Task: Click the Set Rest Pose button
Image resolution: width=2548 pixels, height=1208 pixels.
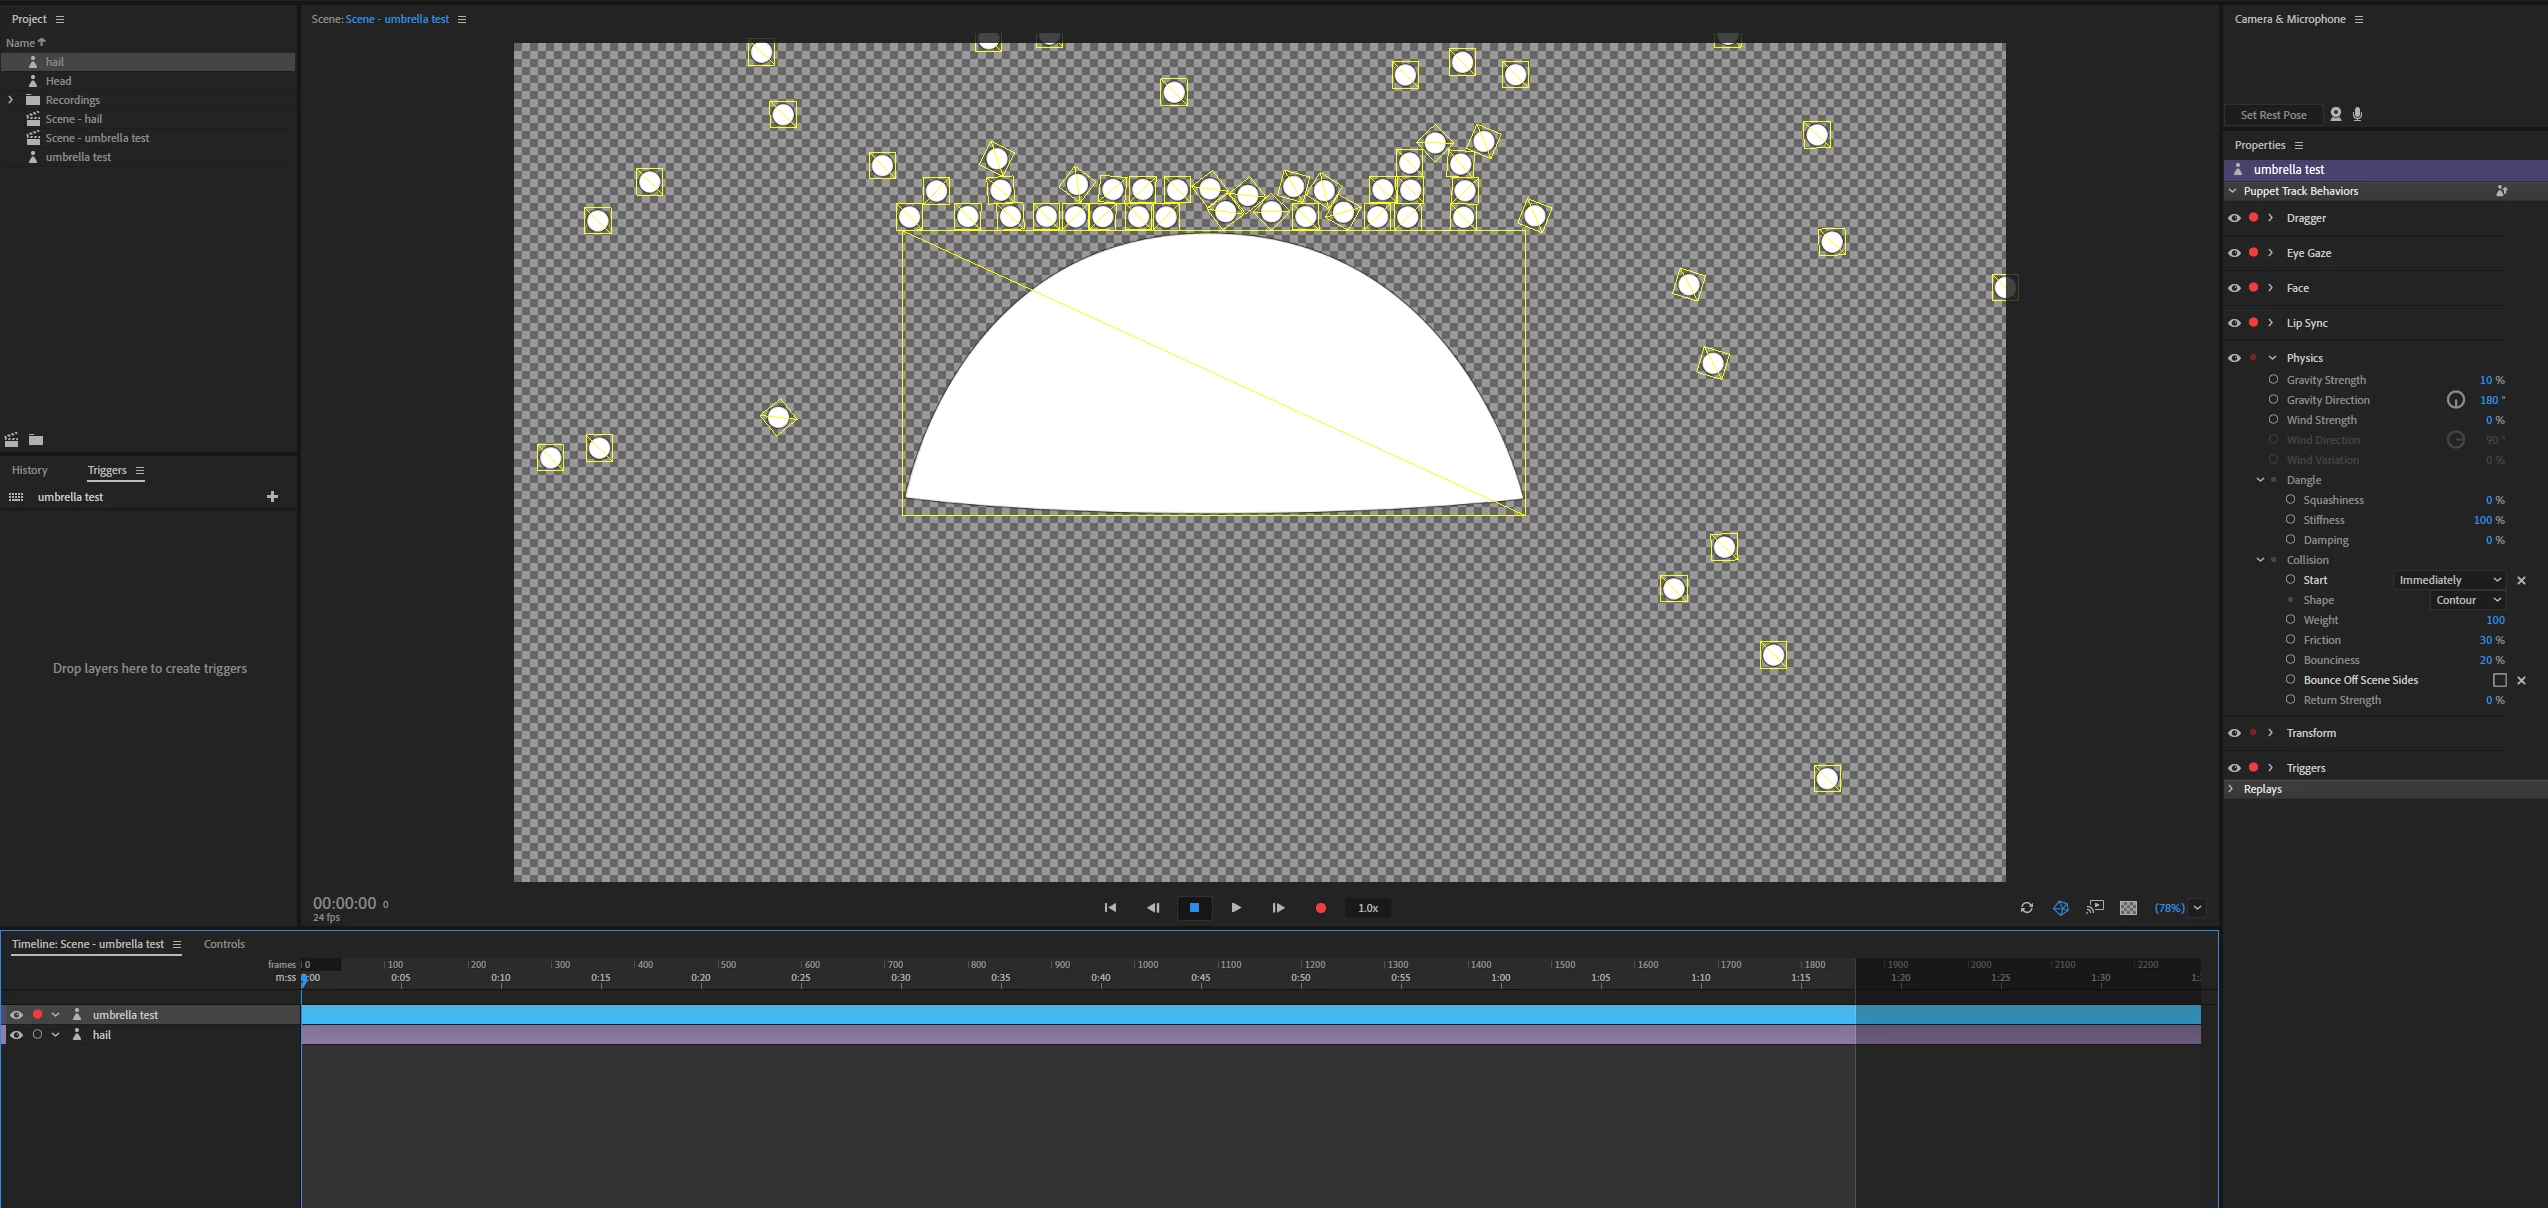Action: click(2273, 115)
